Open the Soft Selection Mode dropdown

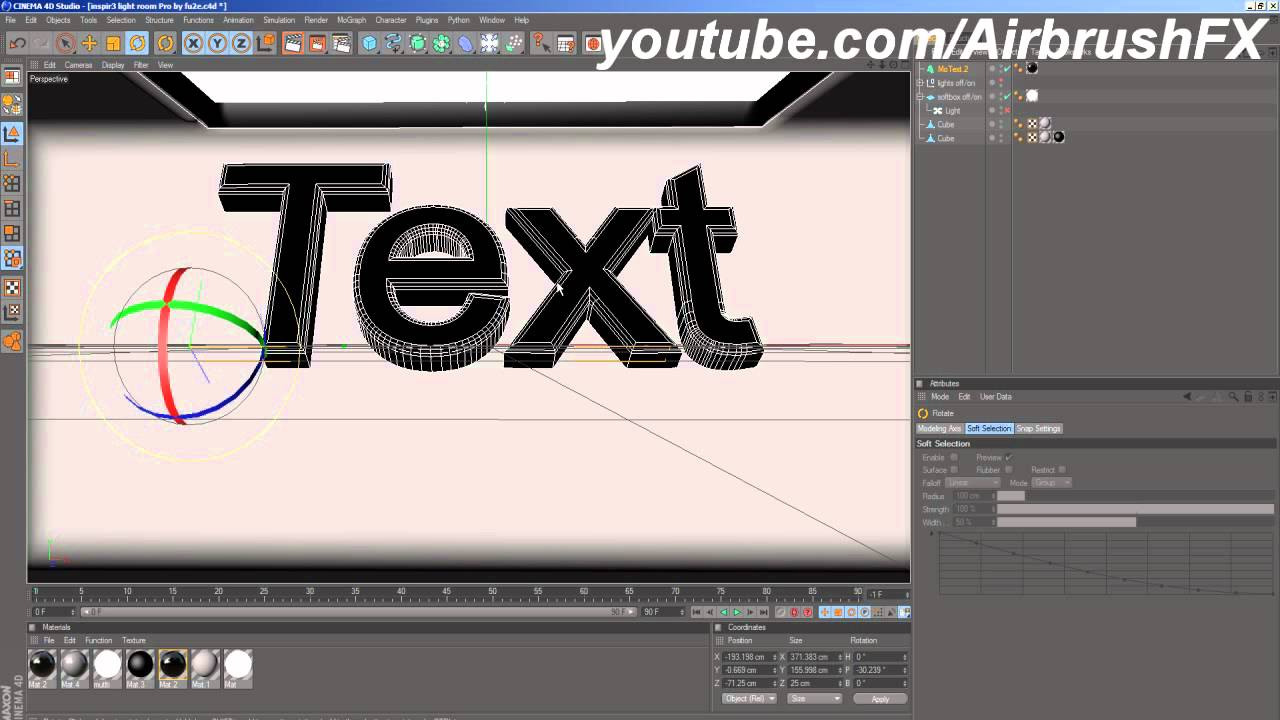point(1052,483)
